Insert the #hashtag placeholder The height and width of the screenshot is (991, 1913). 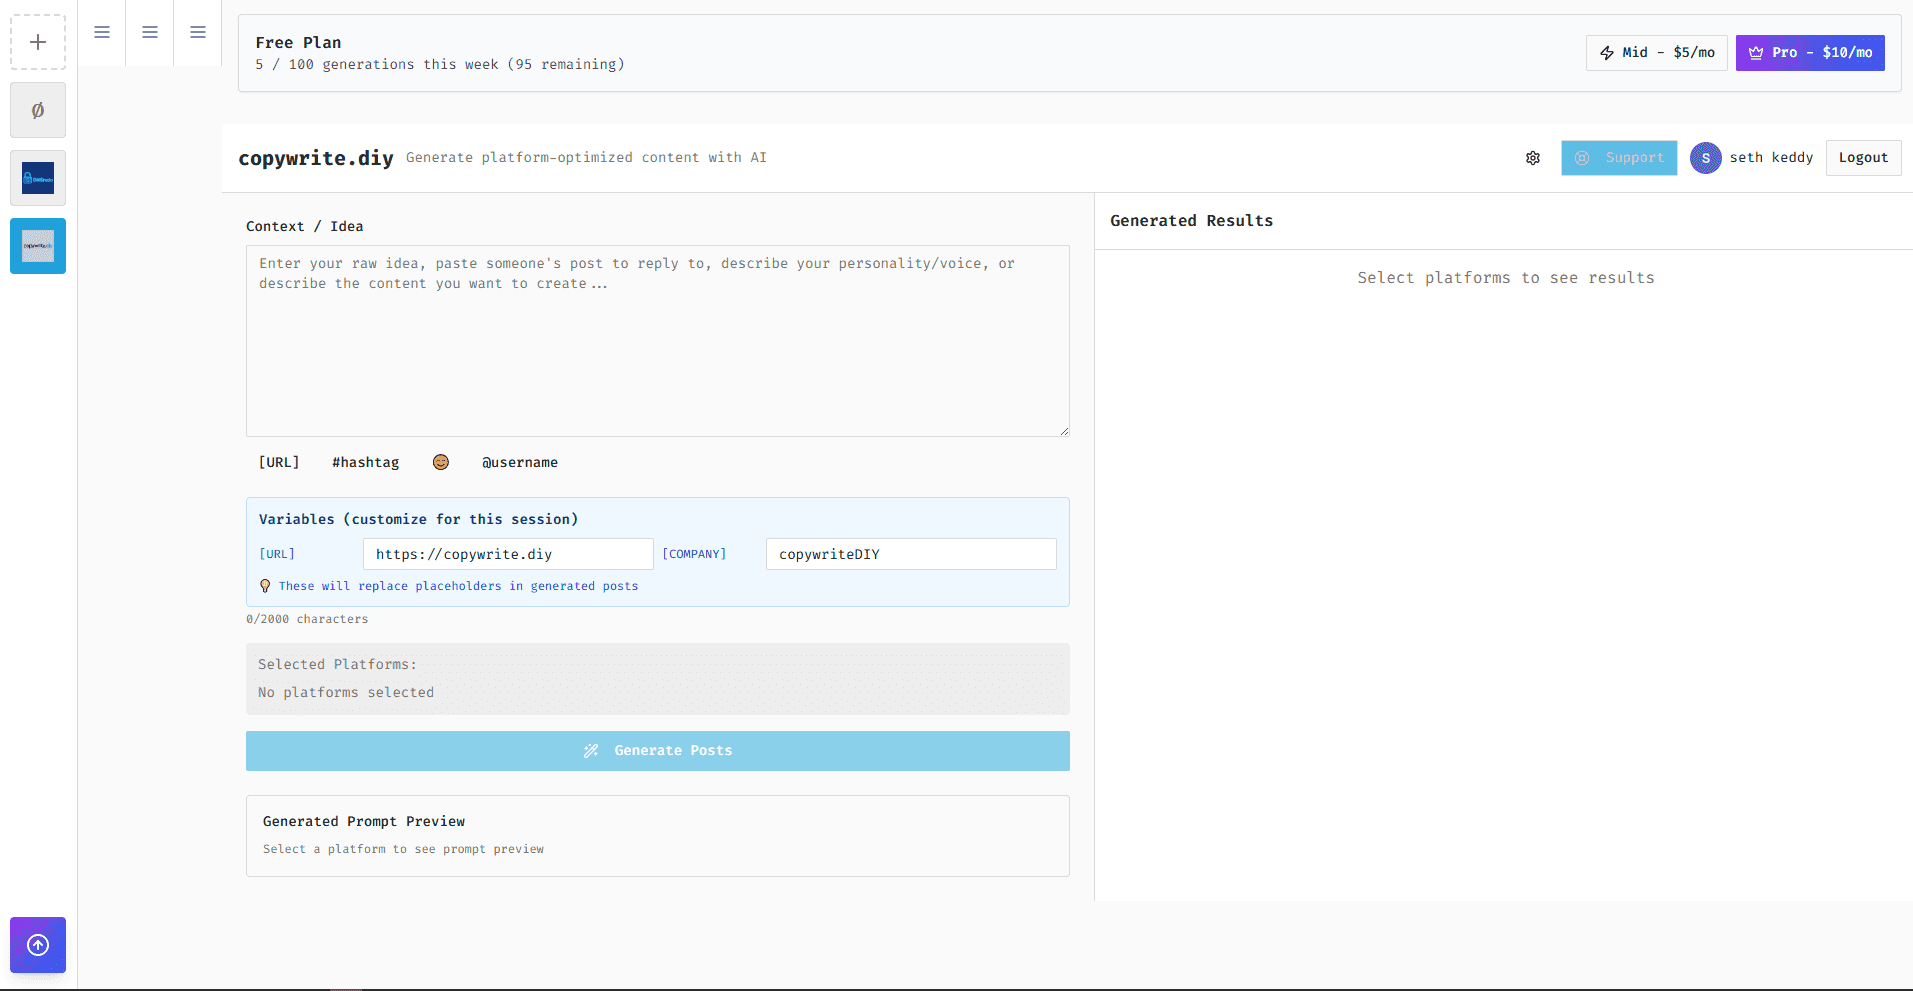pos(366,462)
